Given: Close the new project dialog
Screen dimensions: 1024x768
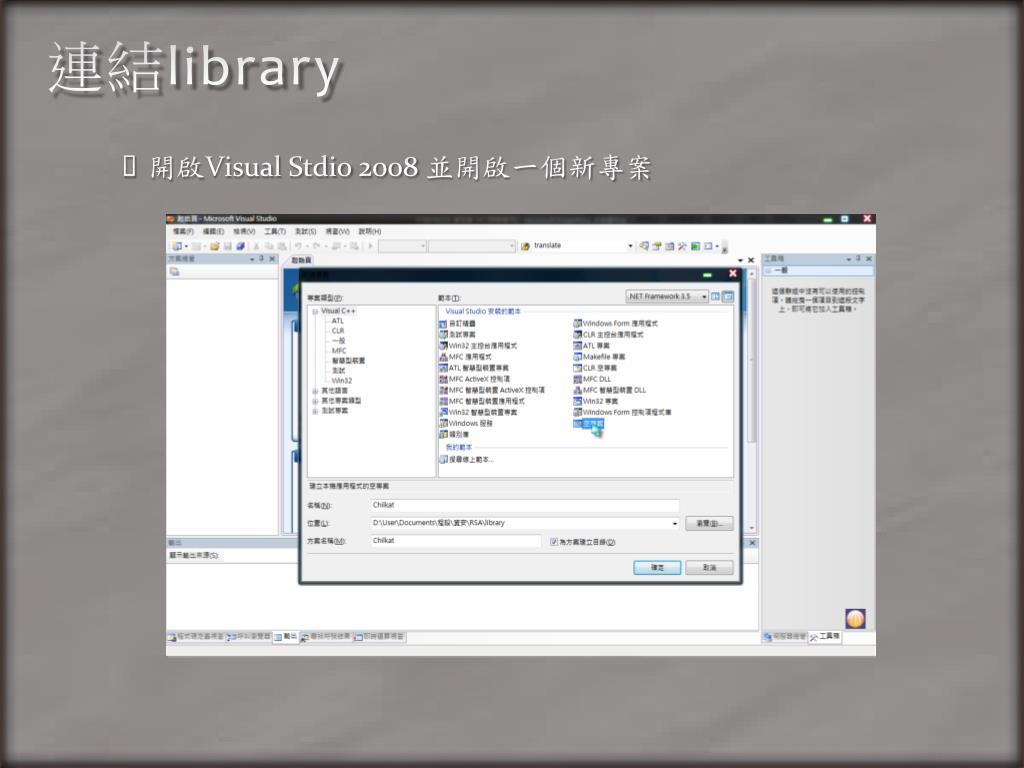Looking at the screenshot, I should tap(733, 274).
